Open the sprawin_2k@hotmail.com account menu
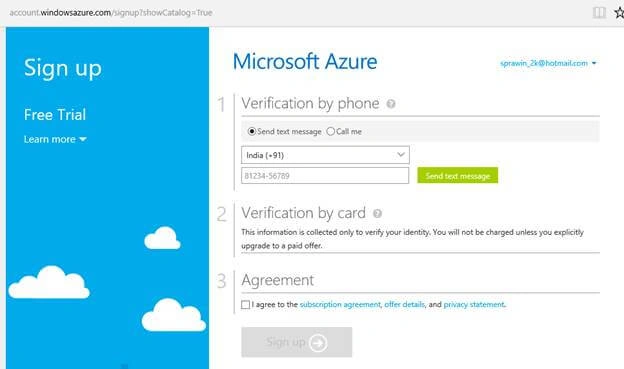Image resolution: width=624 pixels, height=369 pixels. click(548, 63)
